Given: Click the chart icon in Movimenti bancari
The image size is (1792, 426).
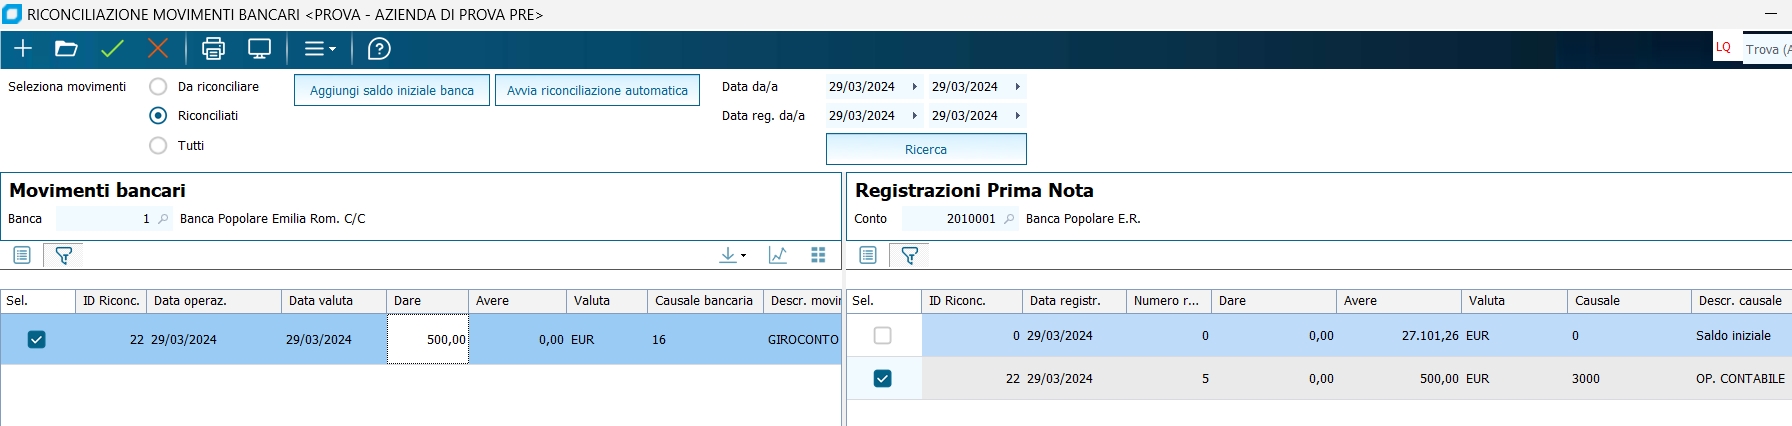Looking at the screenshot, I should 778,255.
